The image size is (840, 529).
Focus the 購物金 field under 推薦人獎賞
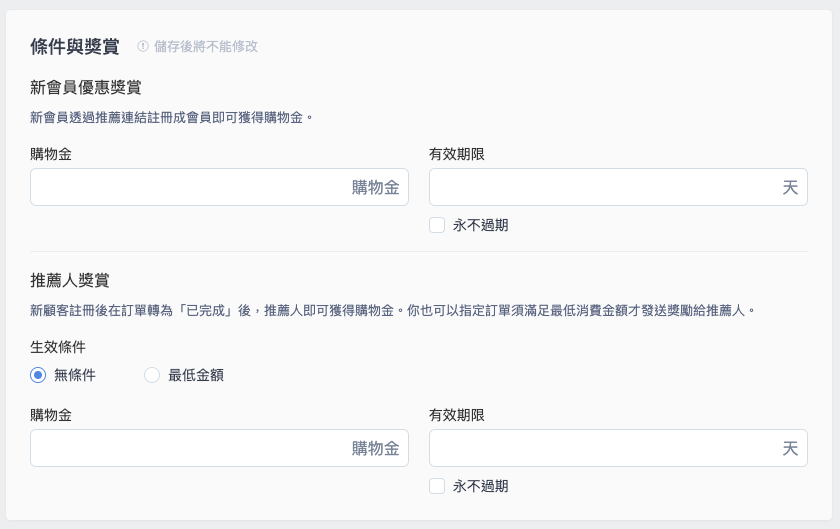click(x=219, y=448)
